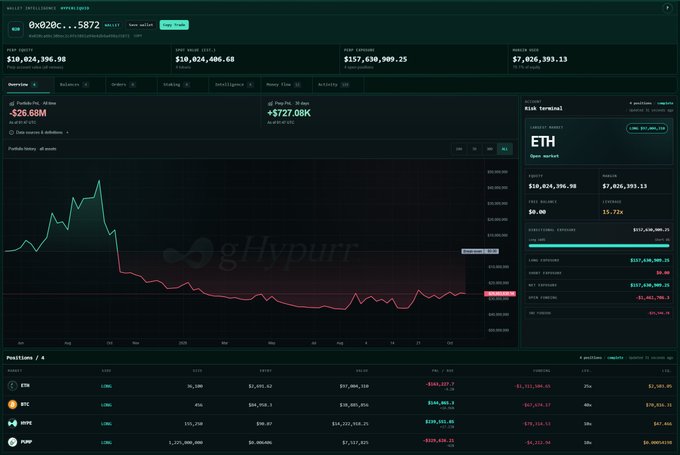Click the HYPE PnL $239,551.05
The image size is (680, 455).
pos(439,422)
